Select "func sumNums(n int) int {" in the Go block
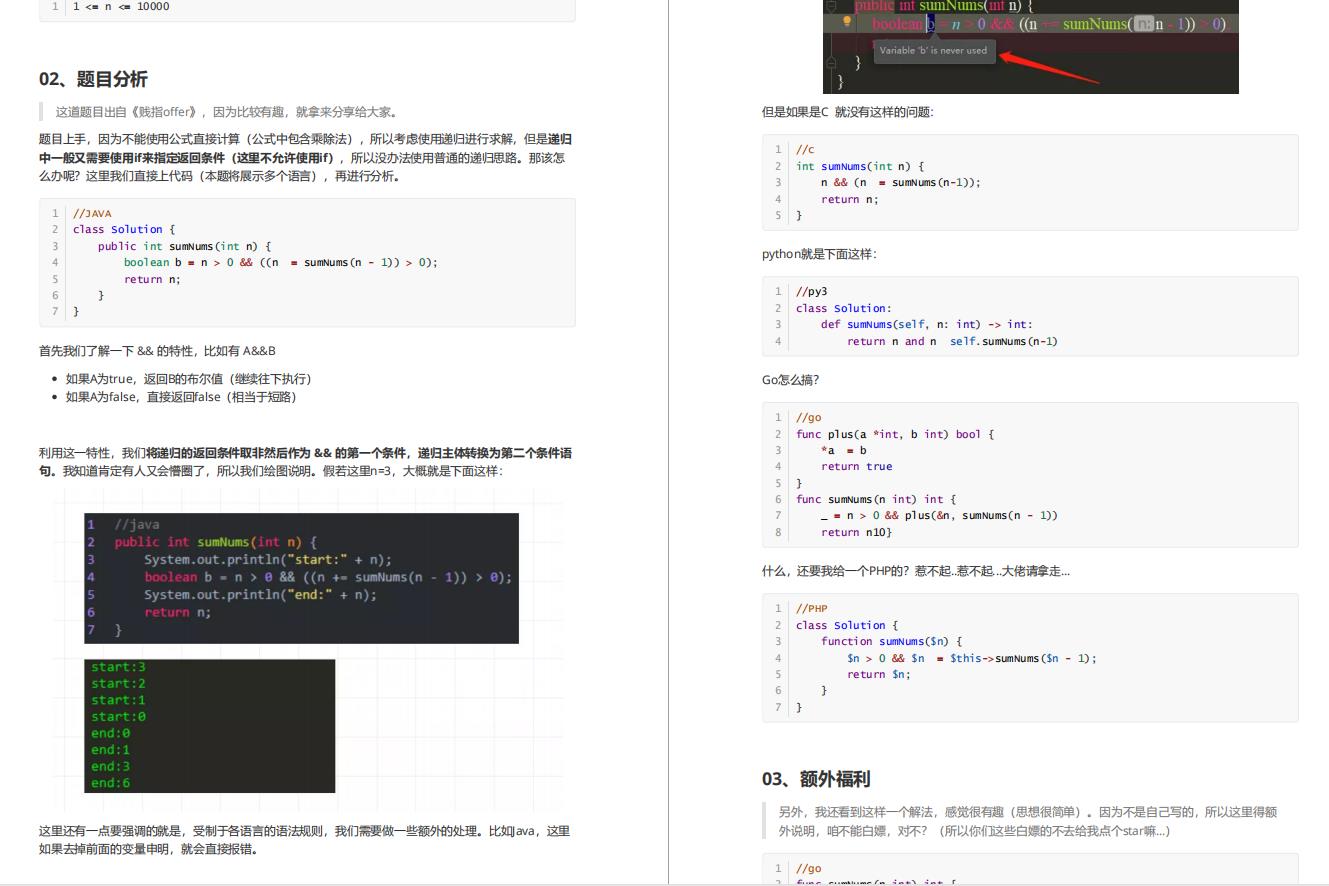This screenshot has width=1329, height=886. (876, 500)
